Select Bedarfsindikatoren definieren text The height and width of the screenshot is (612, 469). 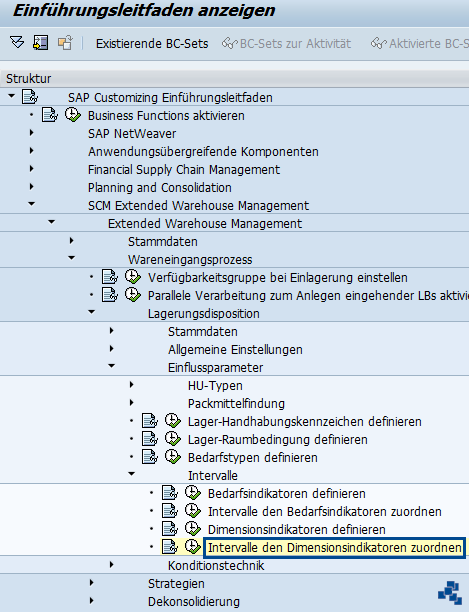coord(287,493)
